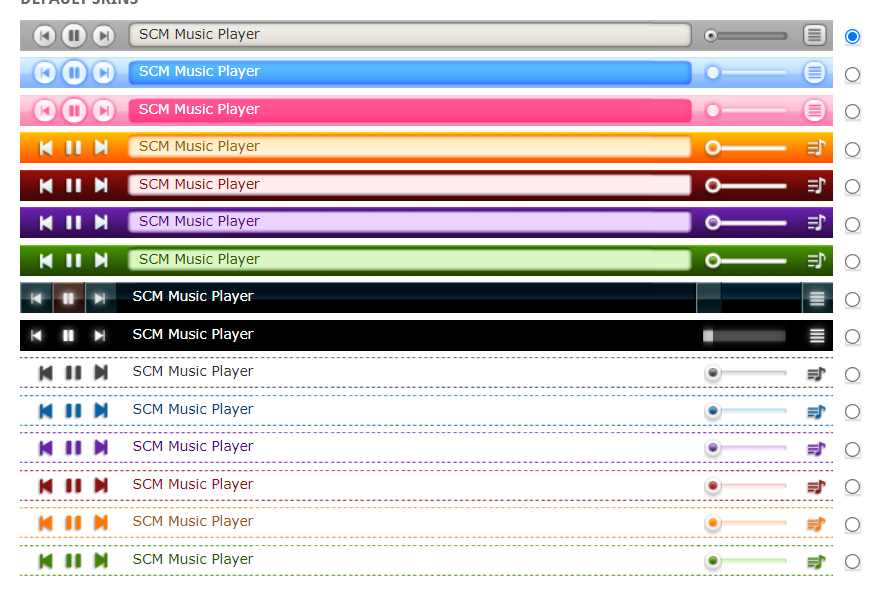This screenshot has width=880, height=593.
Task: Open the playlist on the pink skin player
Action: coord(814,110)
